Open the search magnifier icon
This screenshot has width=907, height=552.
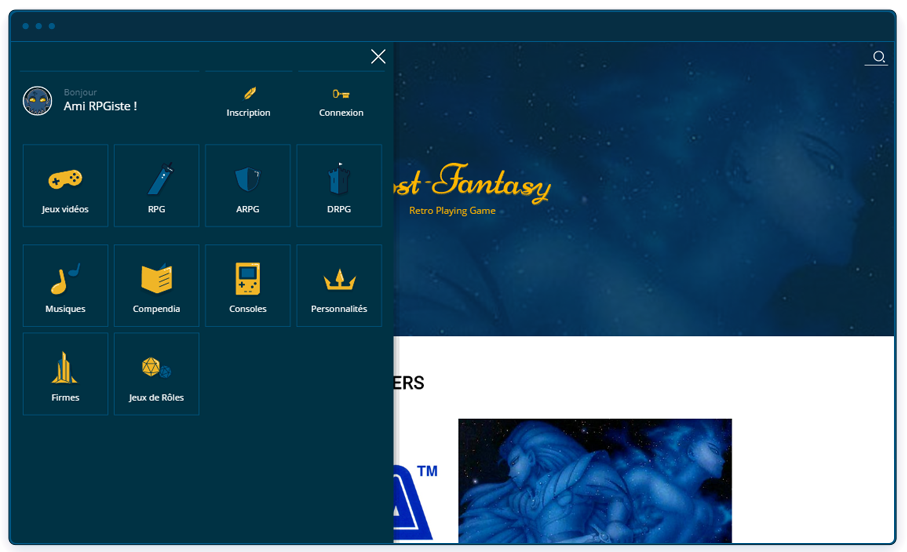click(x=878, y=57)
